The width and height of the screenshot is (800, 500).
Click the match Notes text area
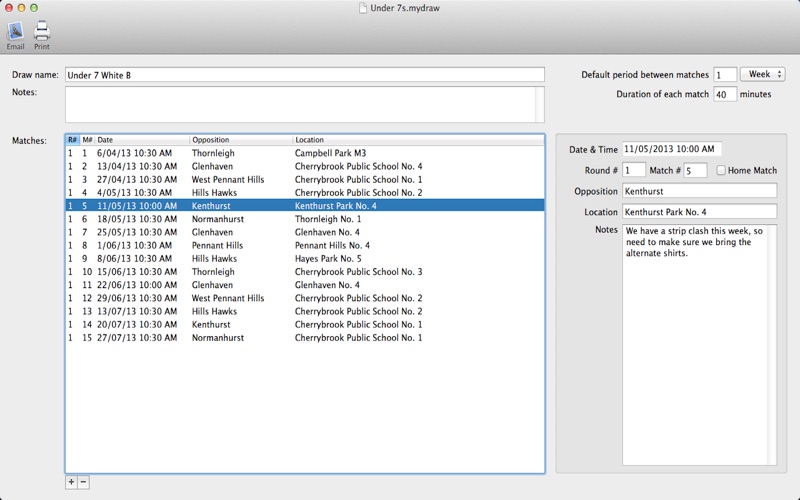pos(699,345)
